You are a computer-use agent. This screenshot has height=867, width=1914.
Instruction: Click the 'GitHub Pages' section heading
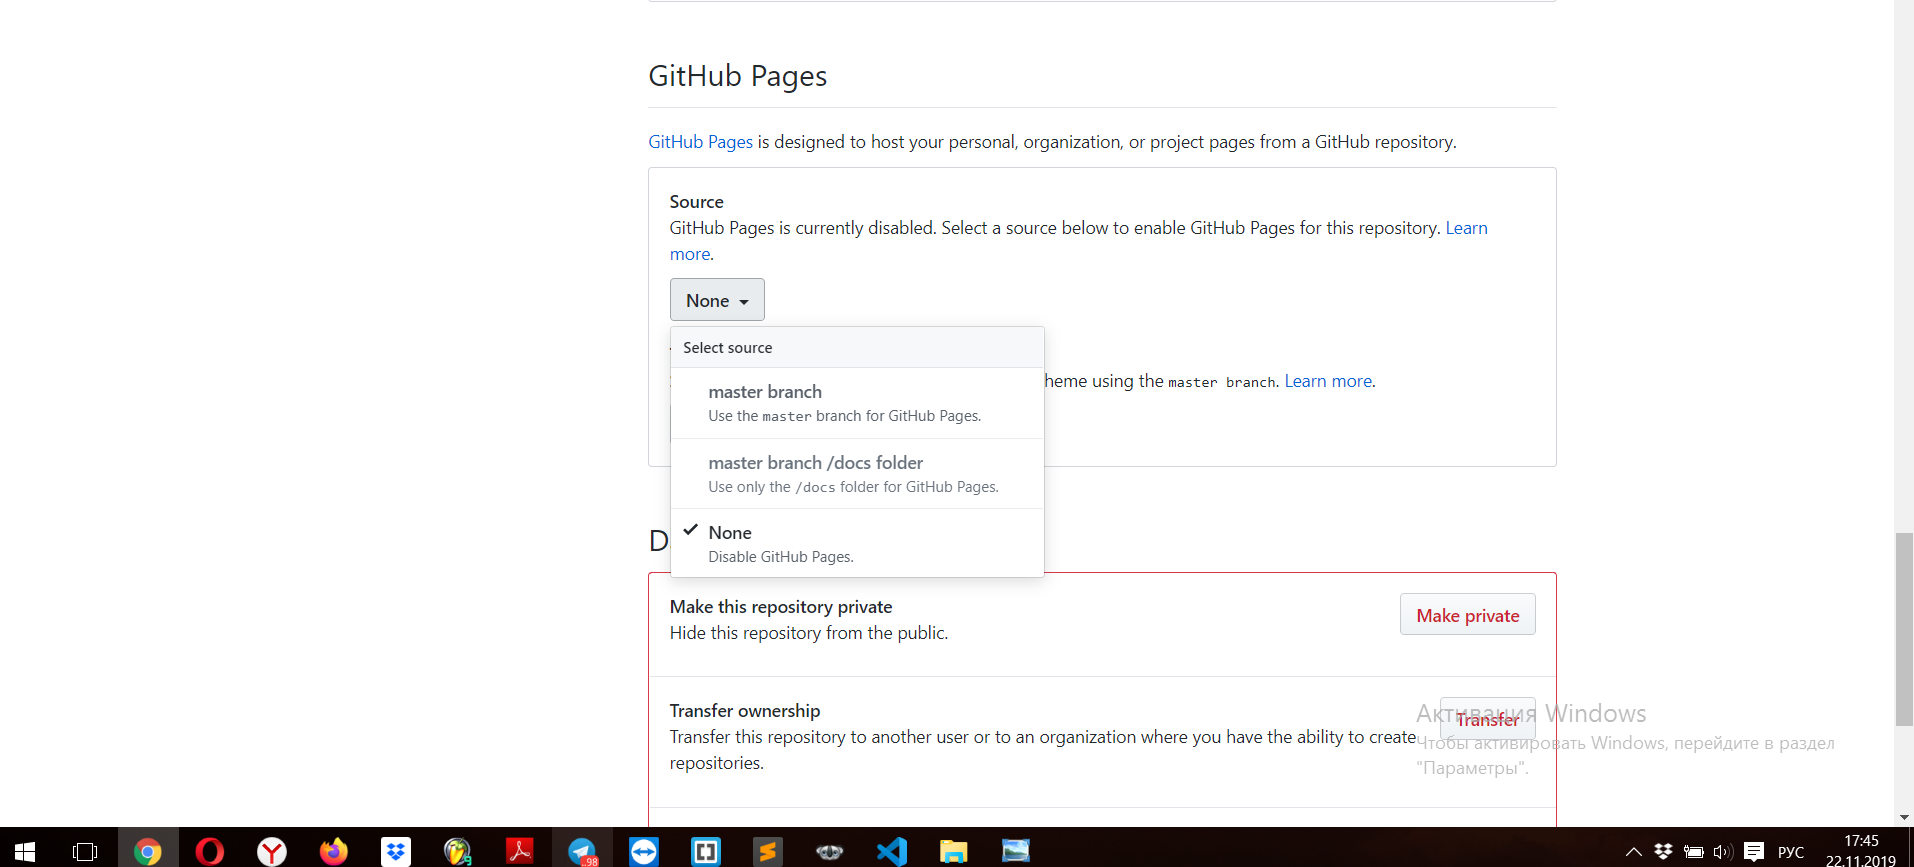tap(737, 76)
